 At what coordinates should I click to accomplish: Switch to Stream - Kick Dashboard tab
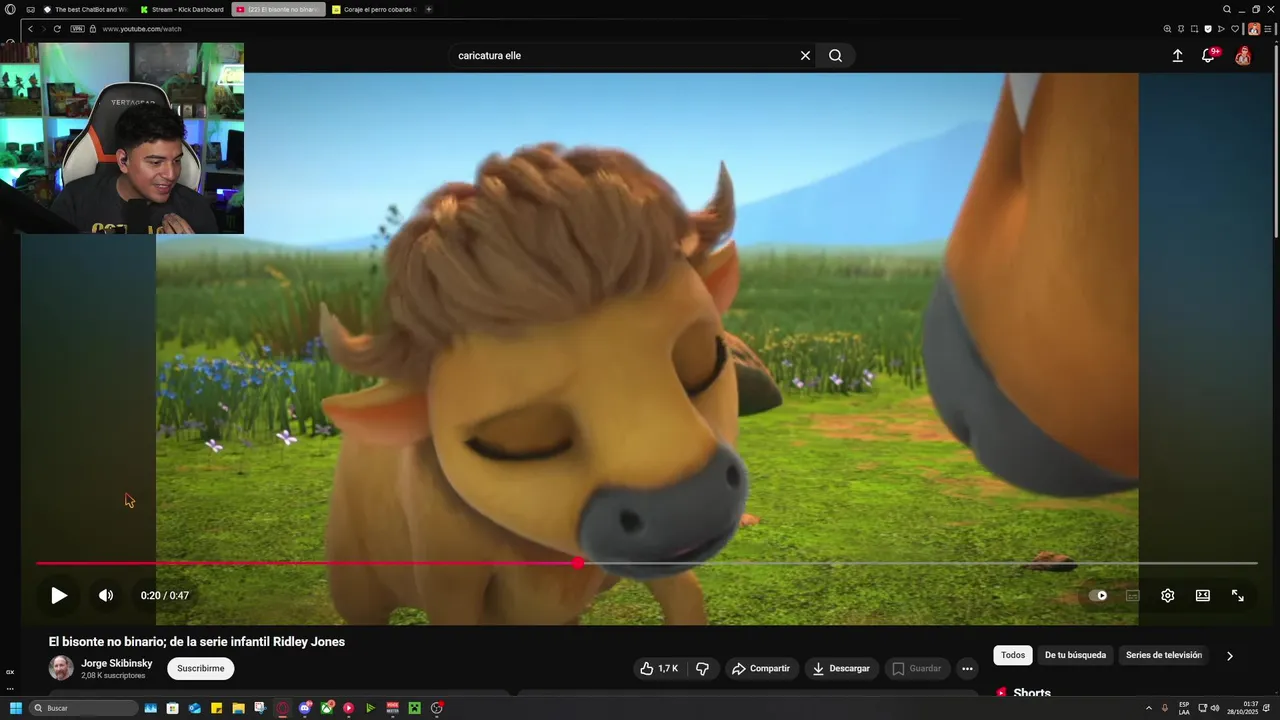184,9
